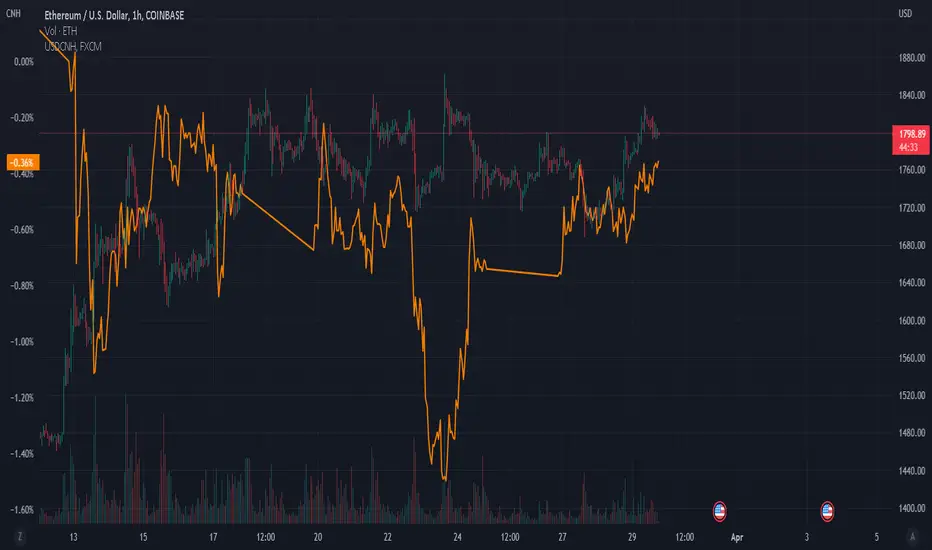
Task: Click the date label 22 on the time axis
Action: click(x=388, y=537)
